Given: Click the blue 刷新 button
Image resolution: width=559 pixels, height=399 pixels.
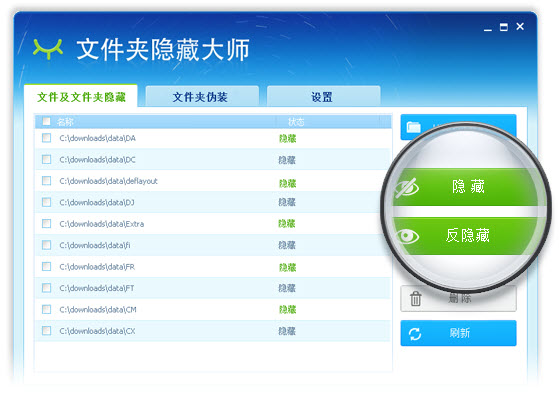Looking at the screenshot, I should 458,333.
